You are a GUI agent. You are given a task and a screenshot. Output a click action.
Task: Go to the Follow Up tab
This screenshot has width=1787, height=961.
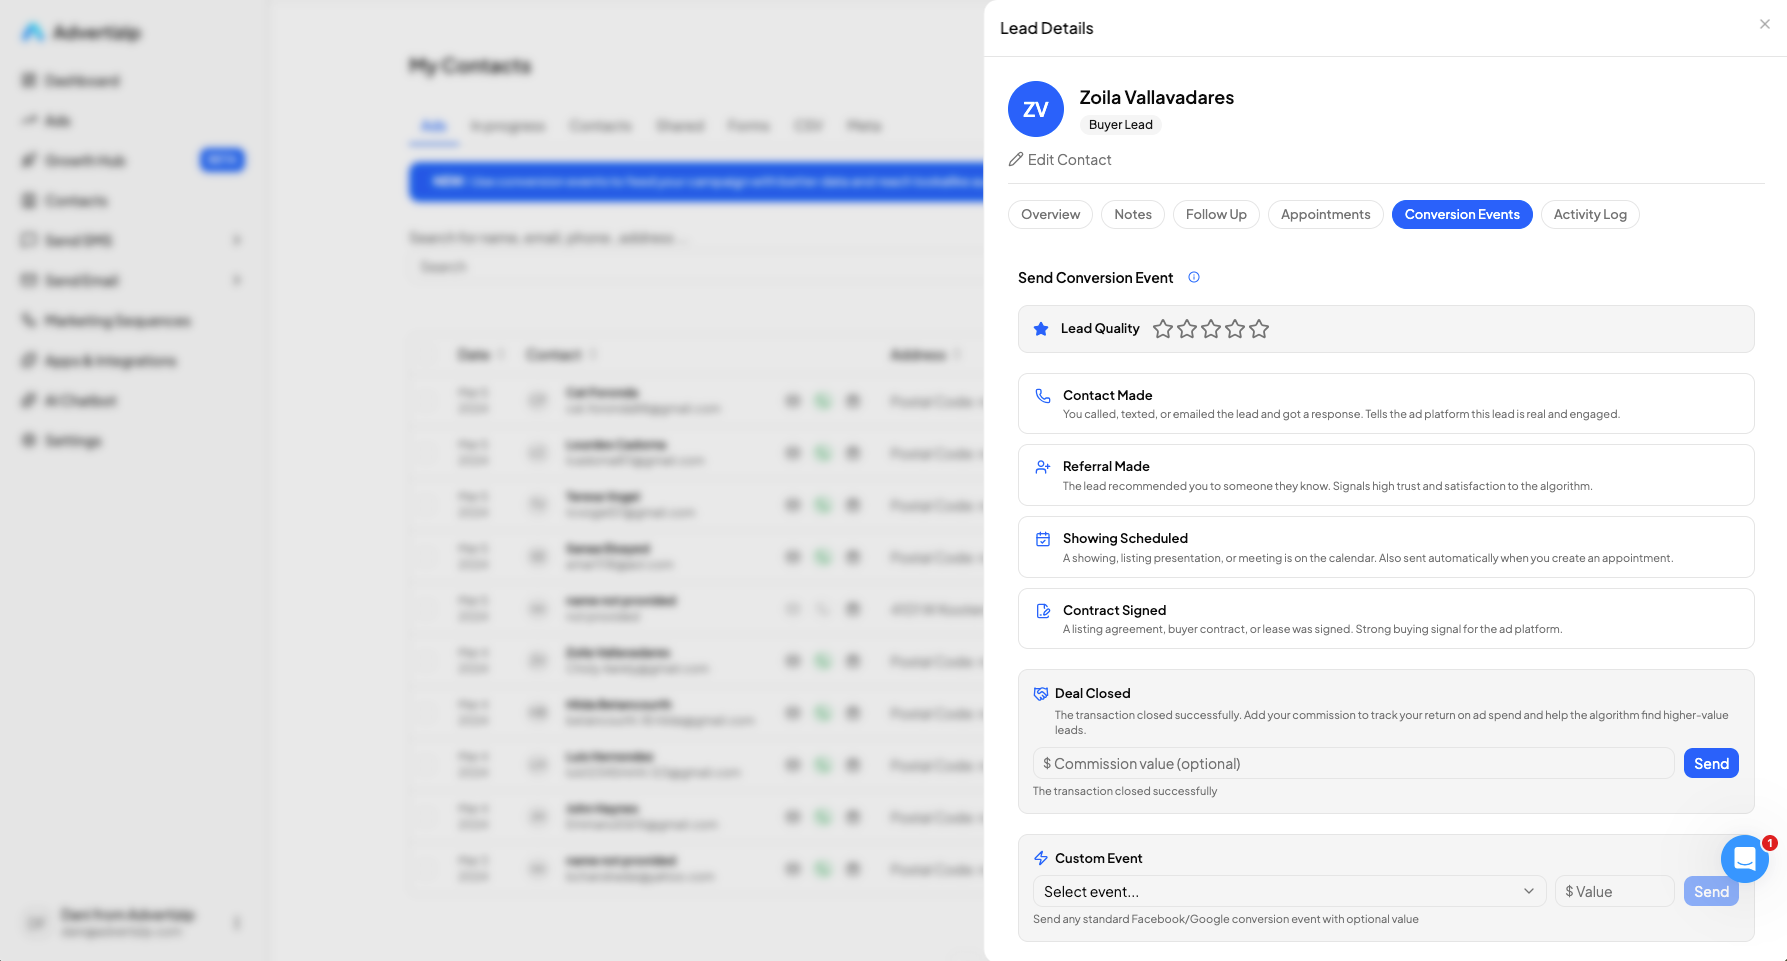tap(1216, 215)
